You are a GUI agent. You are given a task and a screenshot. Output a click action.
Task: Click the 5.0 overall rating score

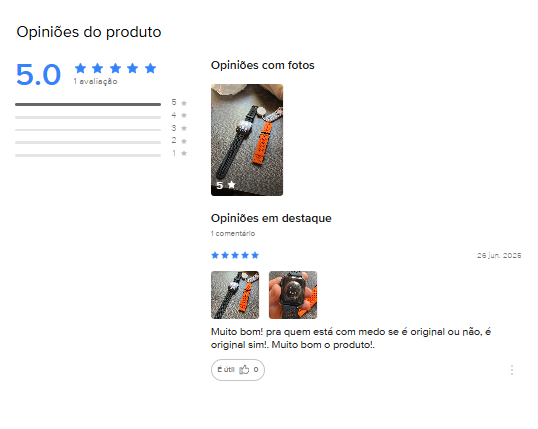coord(38,74)
